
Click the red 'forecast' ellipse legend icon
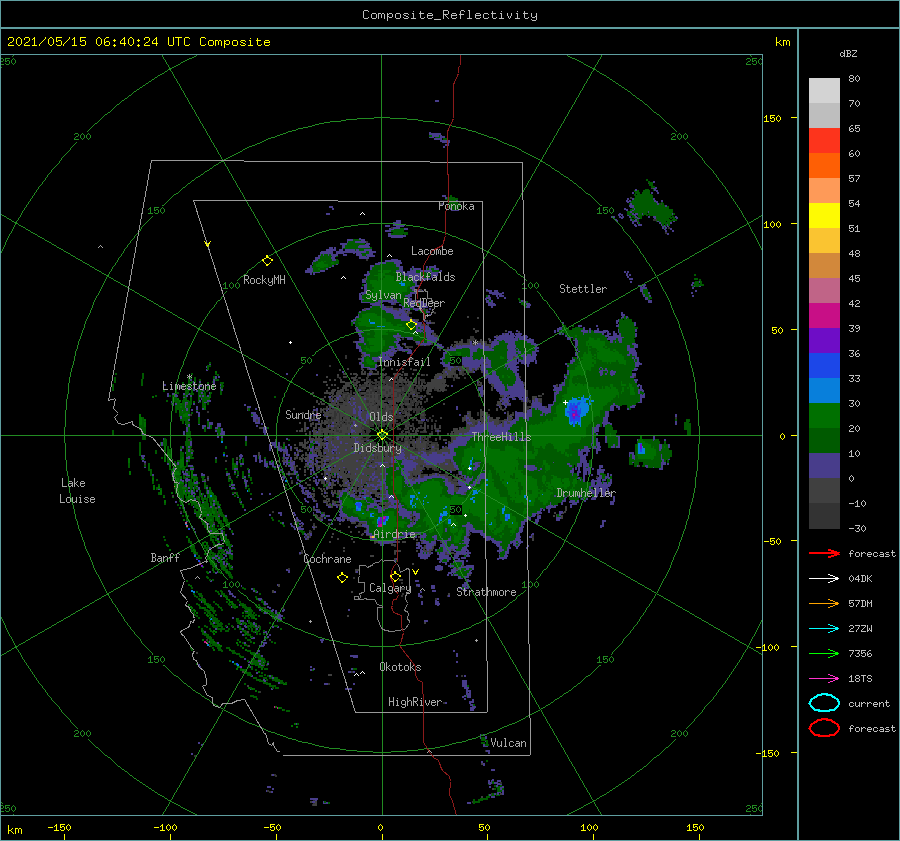824,728
